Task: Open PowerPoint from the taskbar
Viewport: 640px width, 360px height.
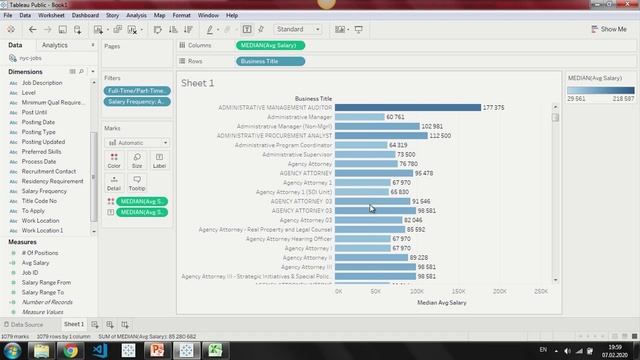Action: [x=157, y=351]
